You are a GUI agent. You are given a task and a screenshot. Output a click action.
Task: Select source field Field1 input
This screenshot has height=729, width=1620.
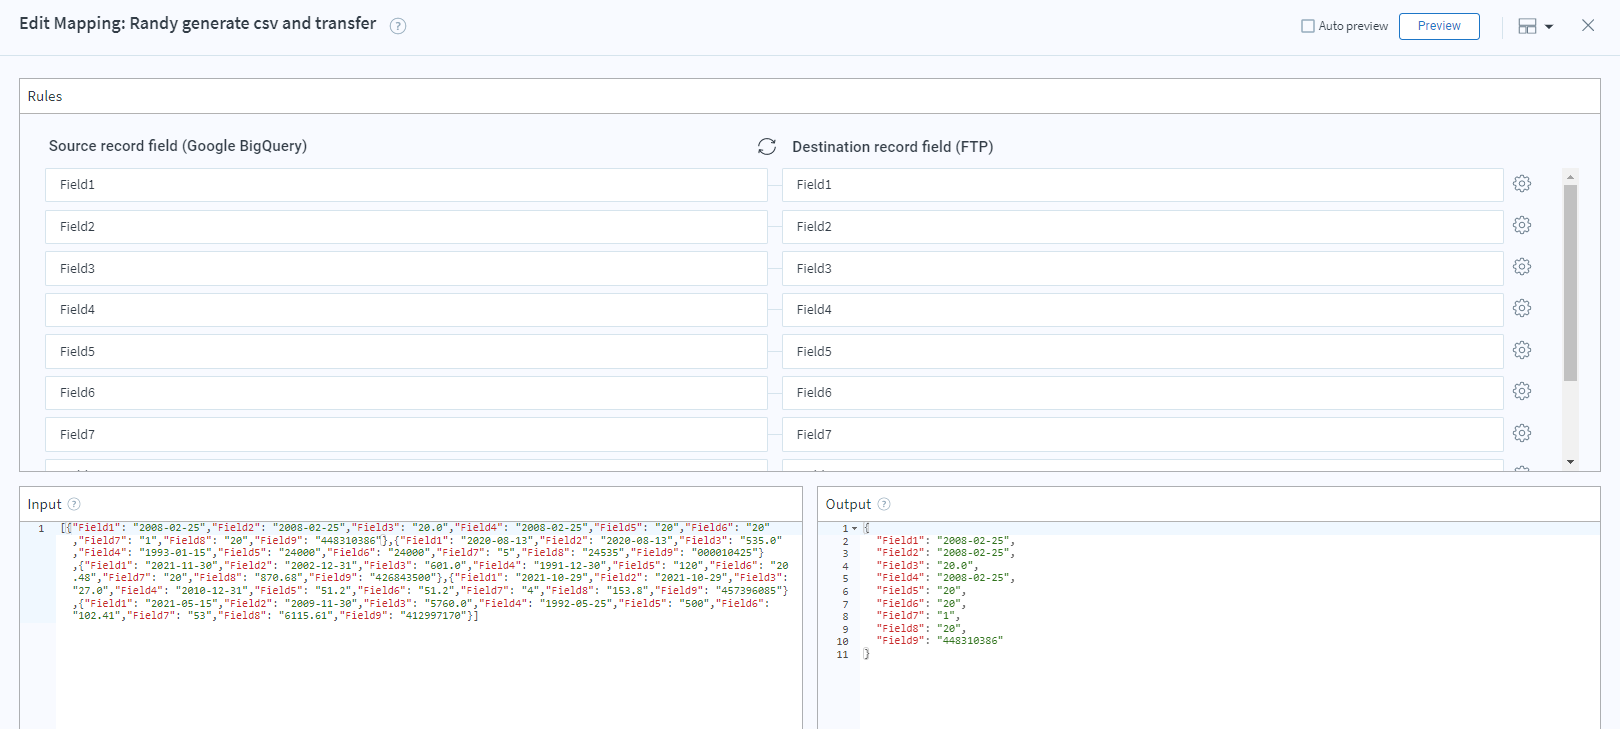[406, 185]
